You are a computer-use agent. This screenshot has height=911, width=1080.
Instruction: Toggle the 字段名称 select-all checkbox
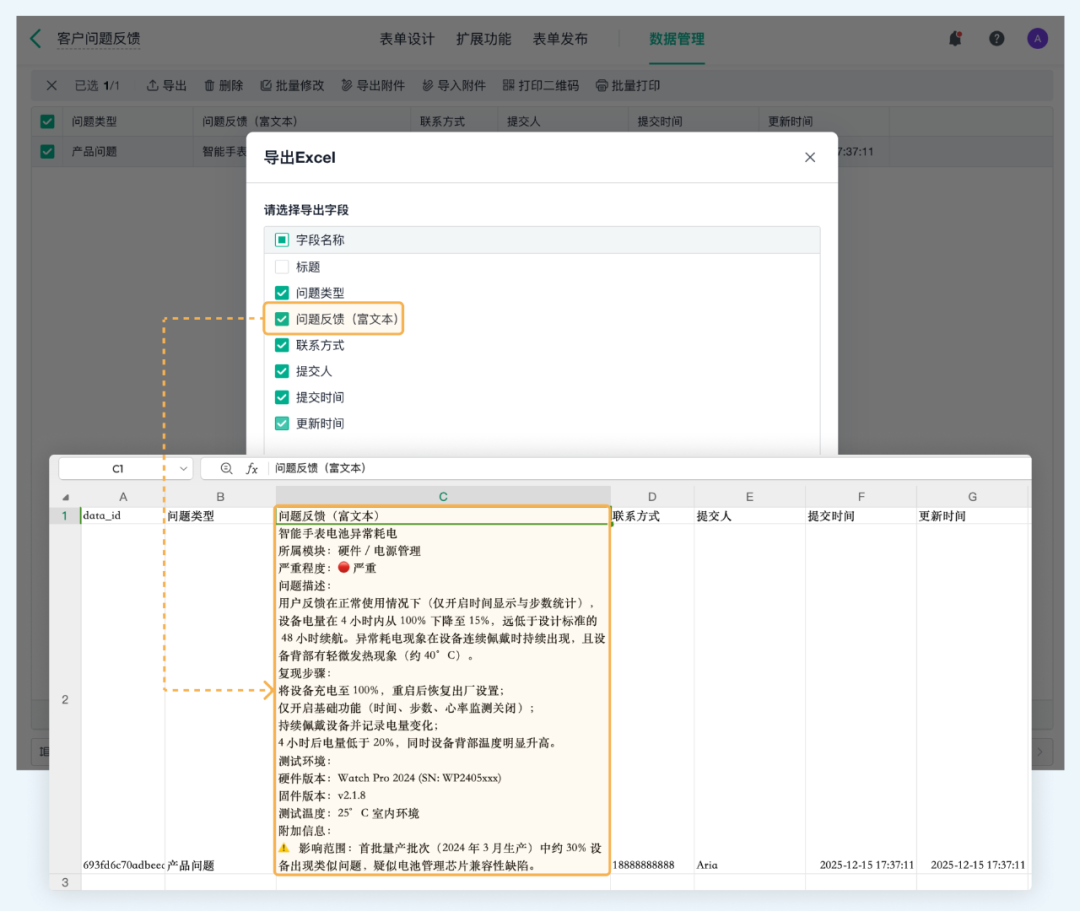click(x=282, y=240)
